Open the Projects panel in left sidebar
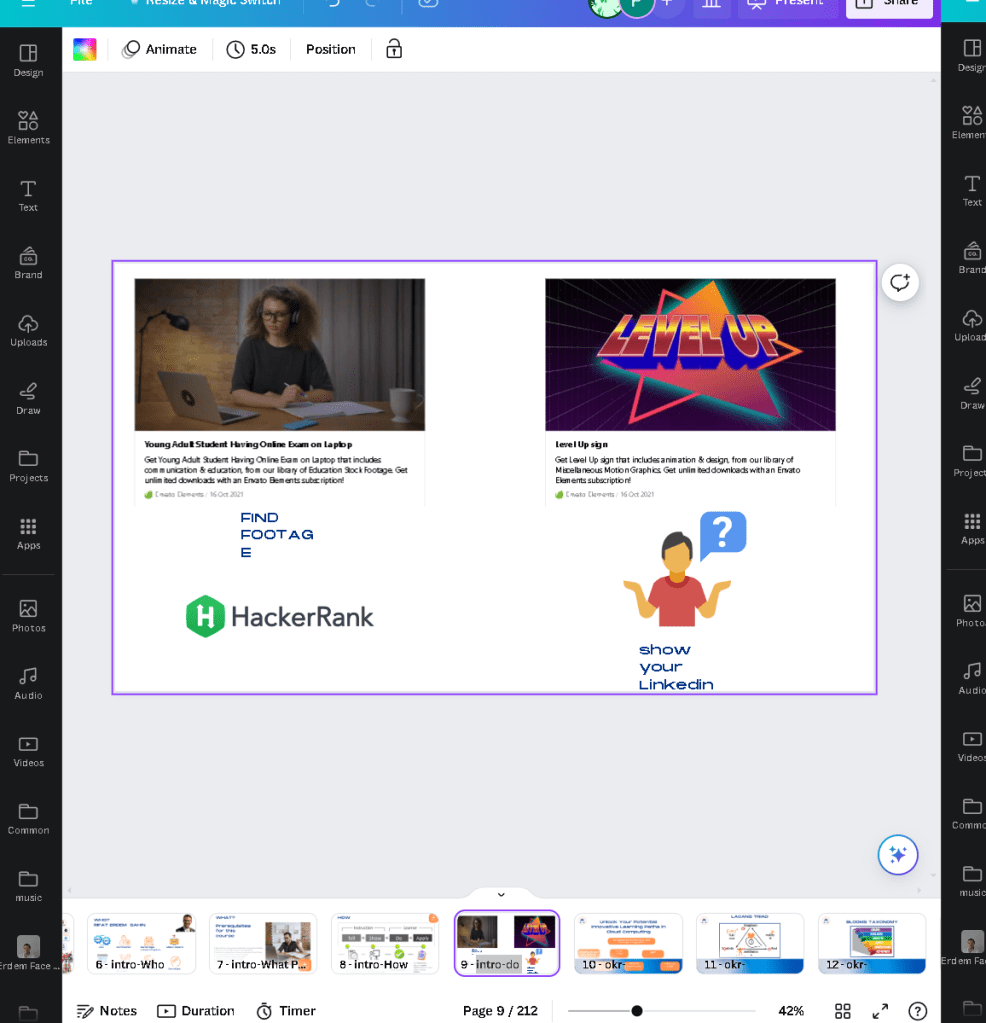Screen dimensions: 986x1023 tap(28, 466)
